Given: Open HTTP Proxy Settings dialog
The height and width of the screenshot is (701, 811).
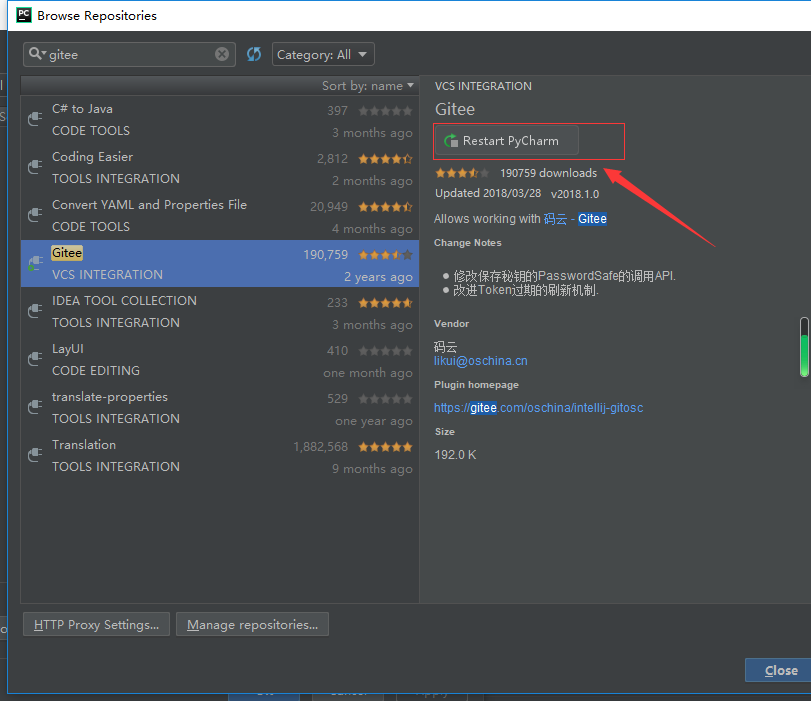Looking at the screenshot, I should coord(96,624).
